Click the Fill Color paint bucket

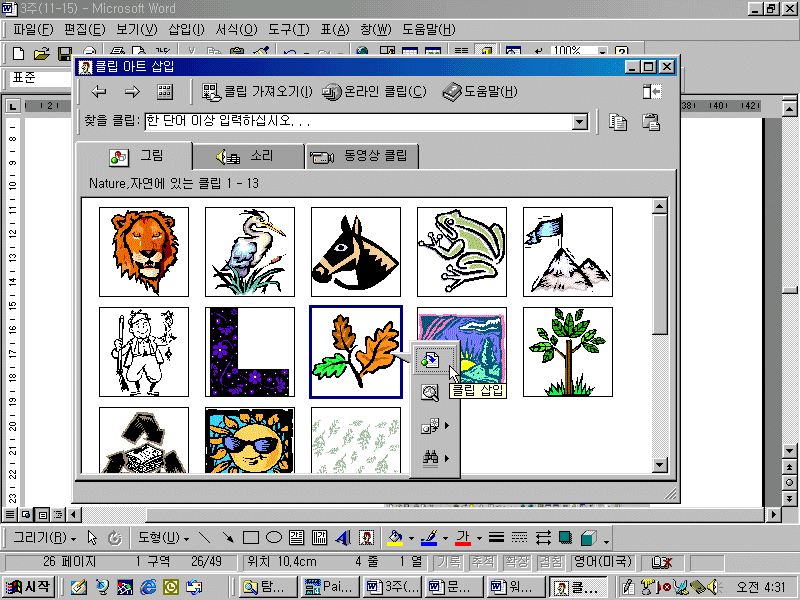[395, 538]
